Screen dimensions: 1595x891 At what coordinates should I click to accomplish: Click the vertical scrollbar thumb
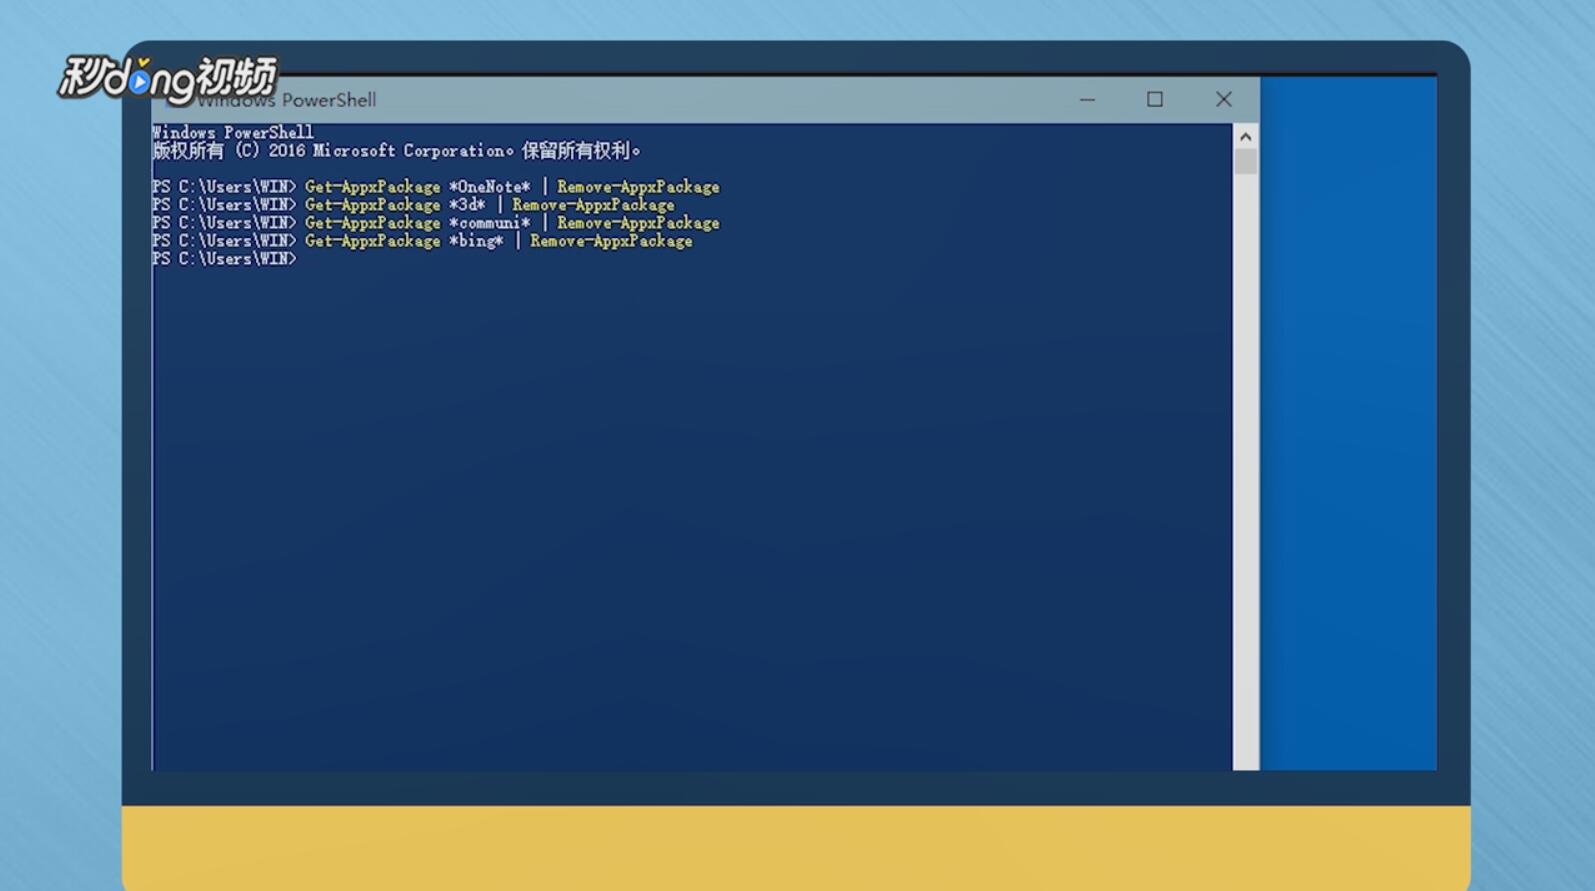click(x=1245, y=161)
